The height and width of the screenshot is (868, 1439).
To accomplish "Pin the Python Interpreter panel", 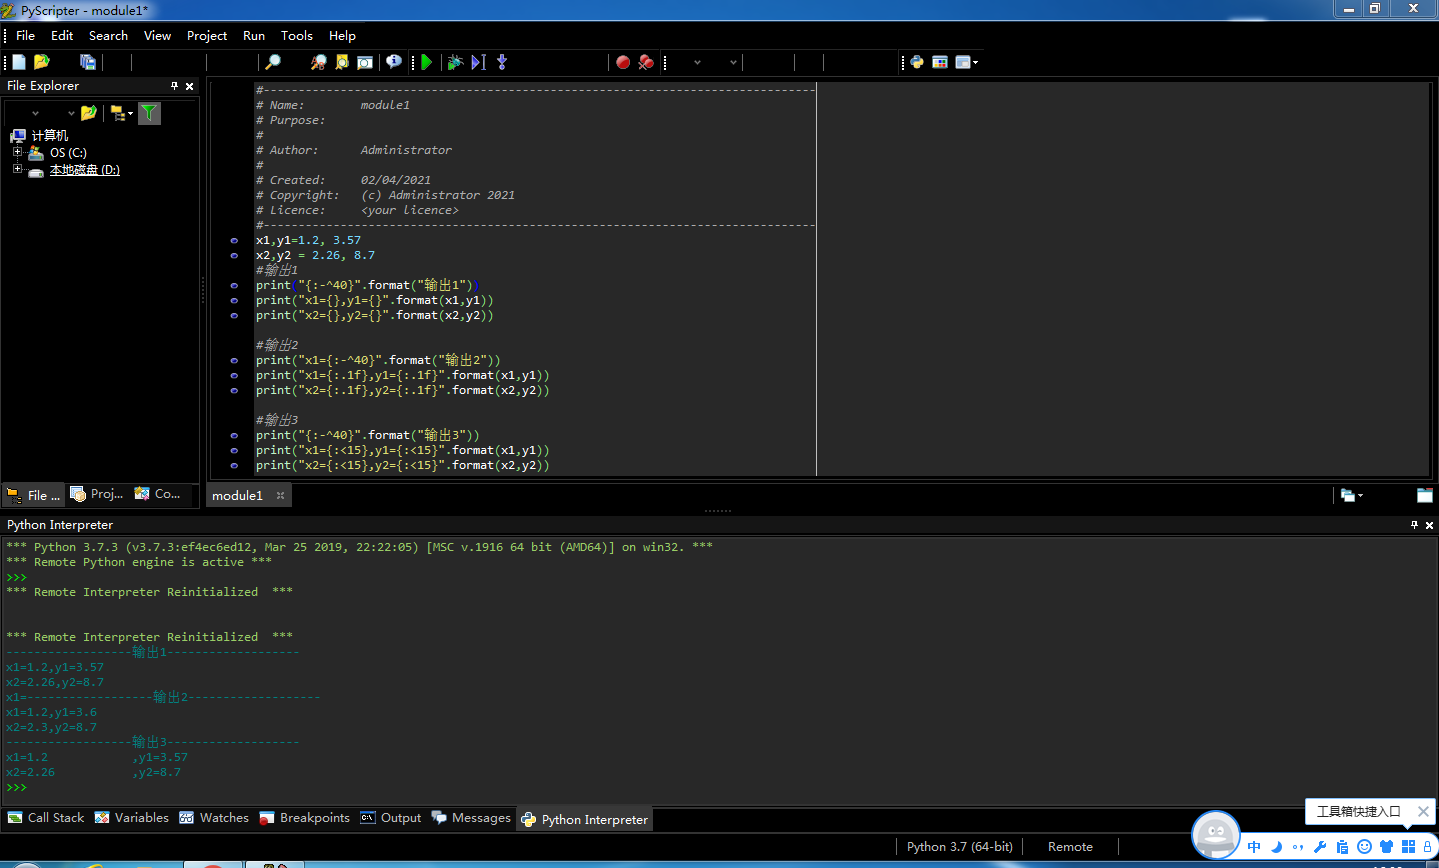I will pyautogui.click(x=1414, y=525).
